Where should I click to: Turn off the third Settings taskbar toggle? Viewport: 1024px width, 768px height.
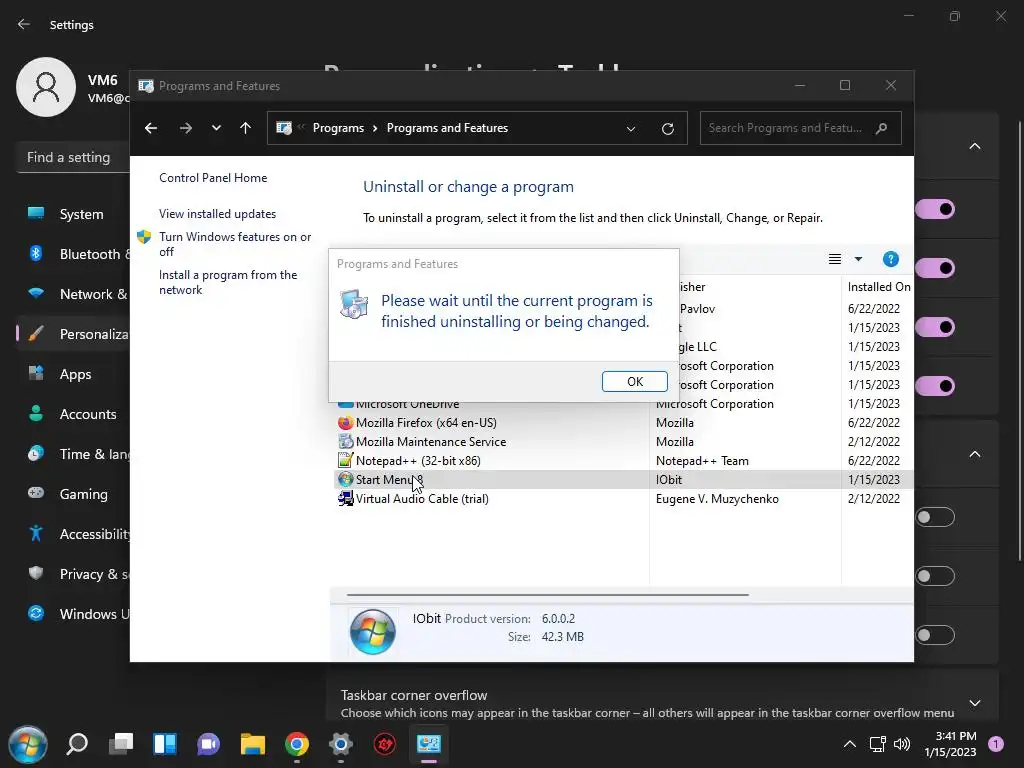[935, 327]
